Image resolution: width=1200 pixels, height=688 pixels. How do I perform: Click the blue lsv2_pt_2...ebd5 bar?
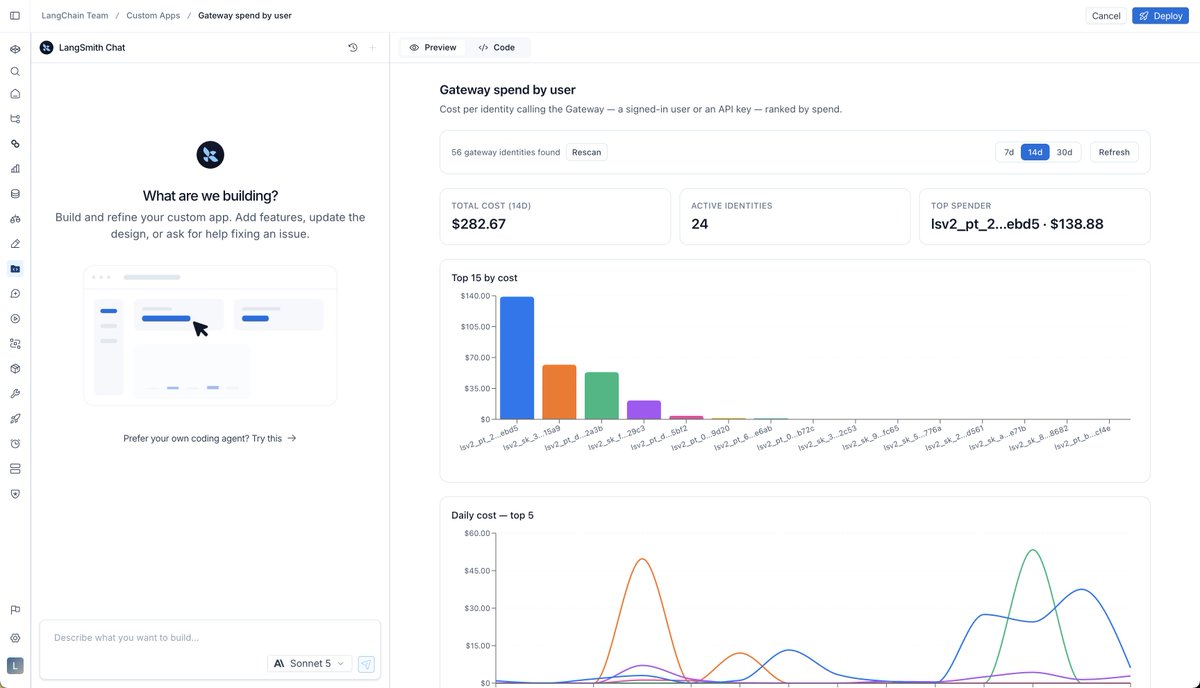pos(517,358)
